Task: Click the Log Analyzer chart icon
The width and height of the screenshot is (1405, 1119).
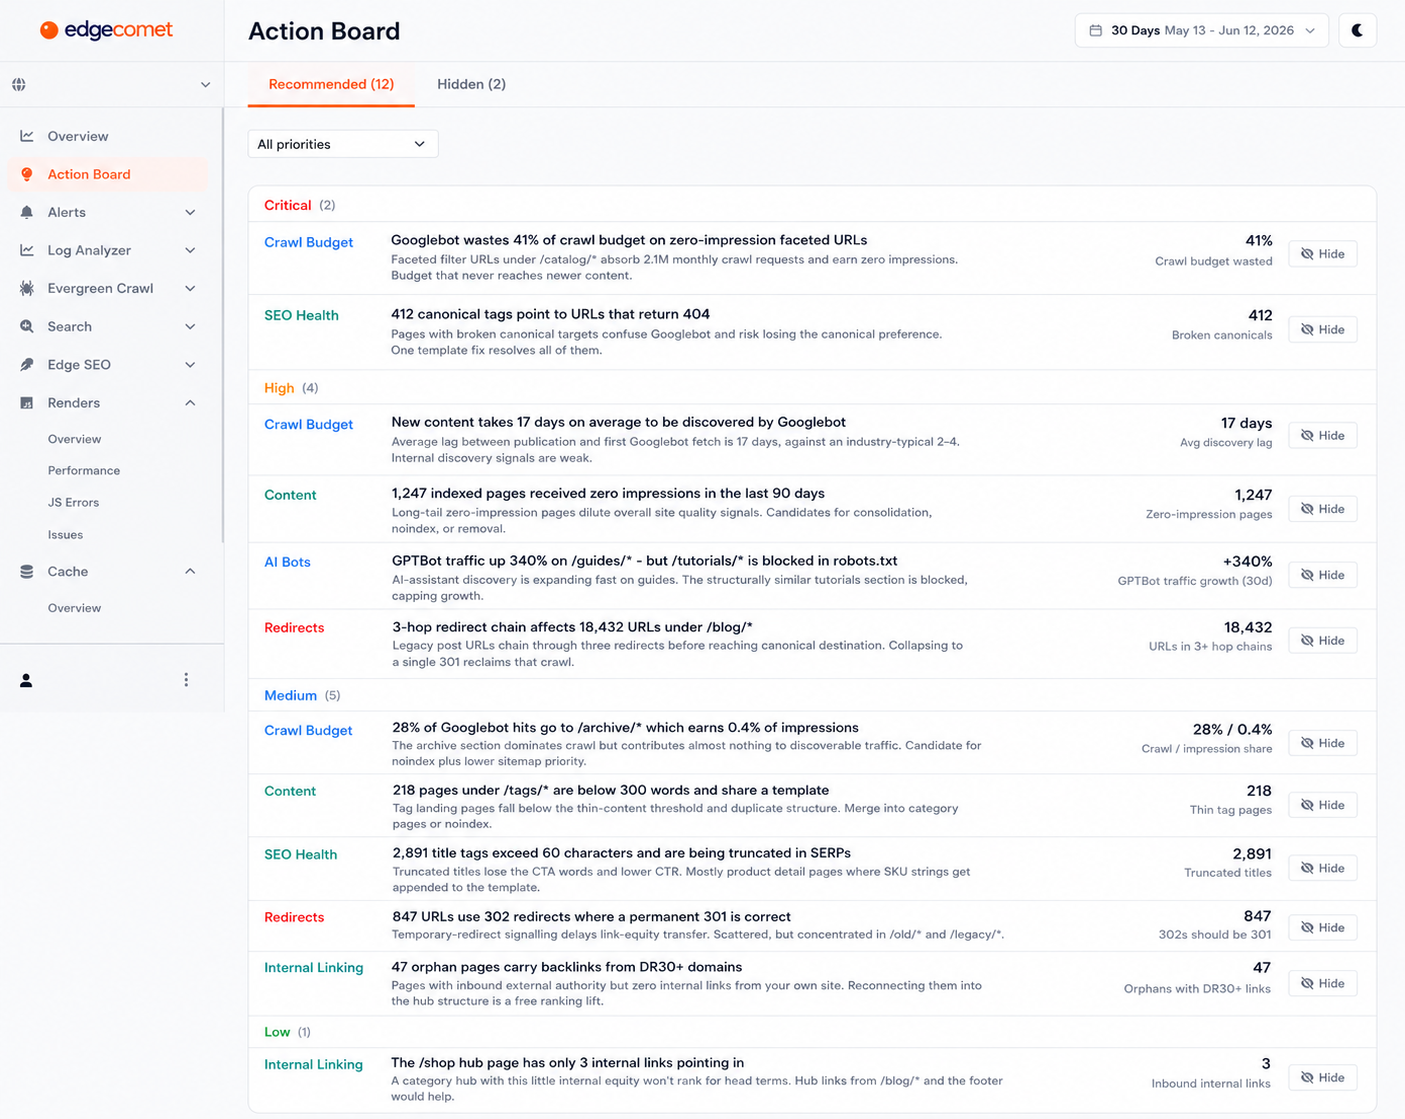Action: (27, 250)
